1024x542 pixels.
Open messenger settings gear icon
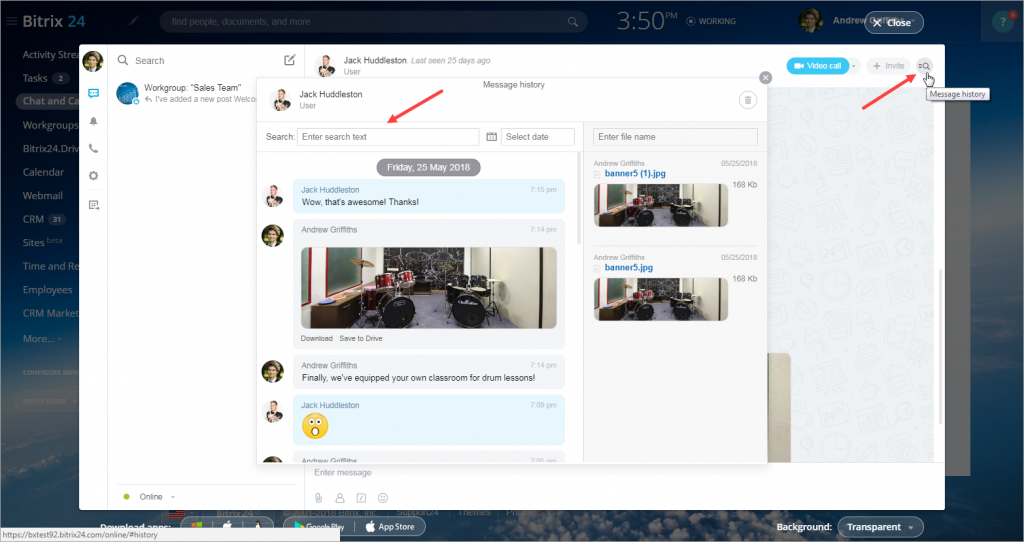pos(93,176)
